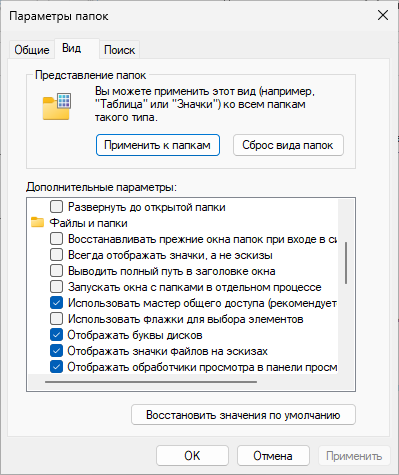Toggle Всегда отображать значки, а не эскизы
Image resolution: width=399 pixels, height=475 pixels.
[x=56, y=255]
